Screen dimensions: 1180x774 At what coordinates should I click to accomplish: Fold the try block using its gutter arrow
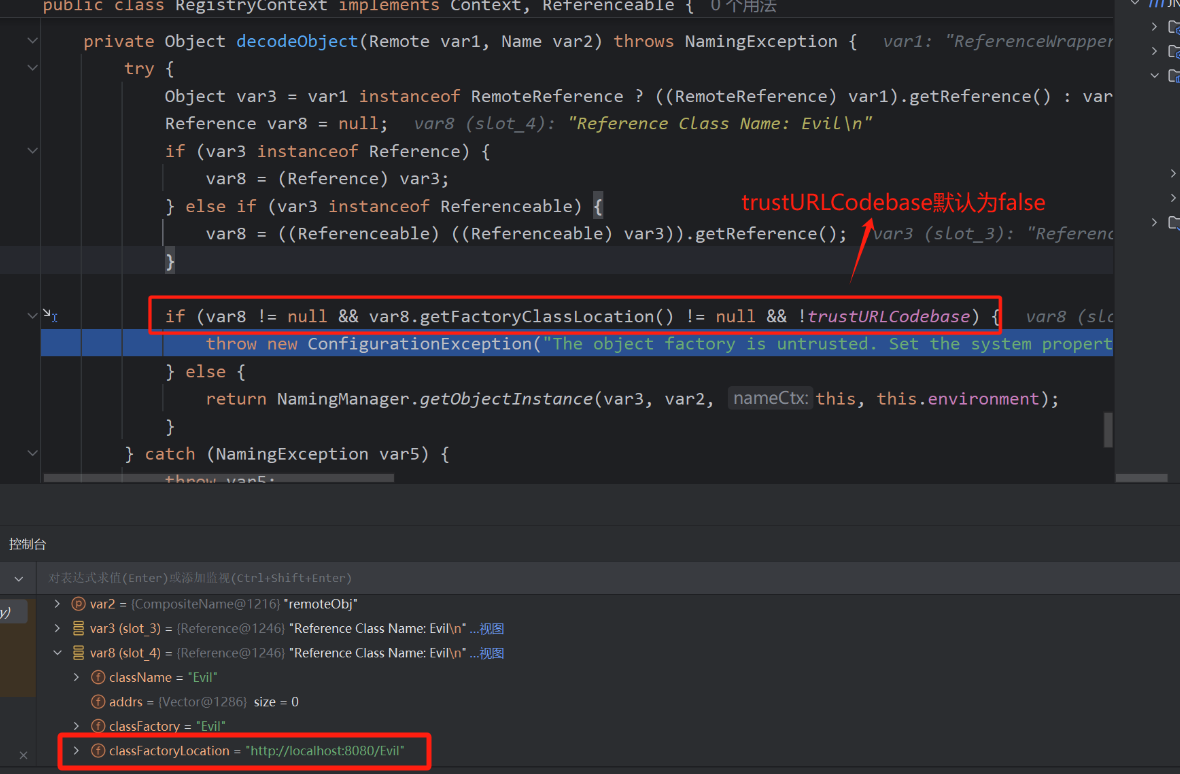tap(32, 68)
